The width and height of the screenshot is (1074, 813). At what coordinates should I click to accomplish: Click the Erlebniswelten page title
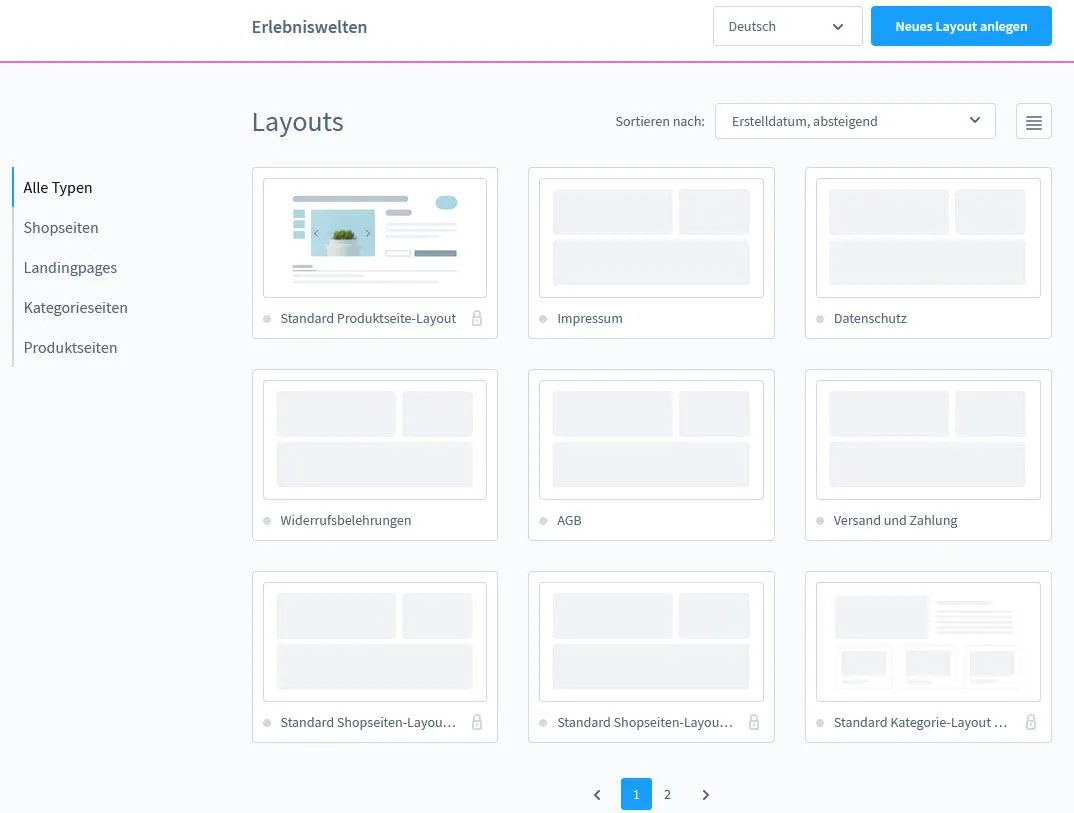tap(310, 27)
